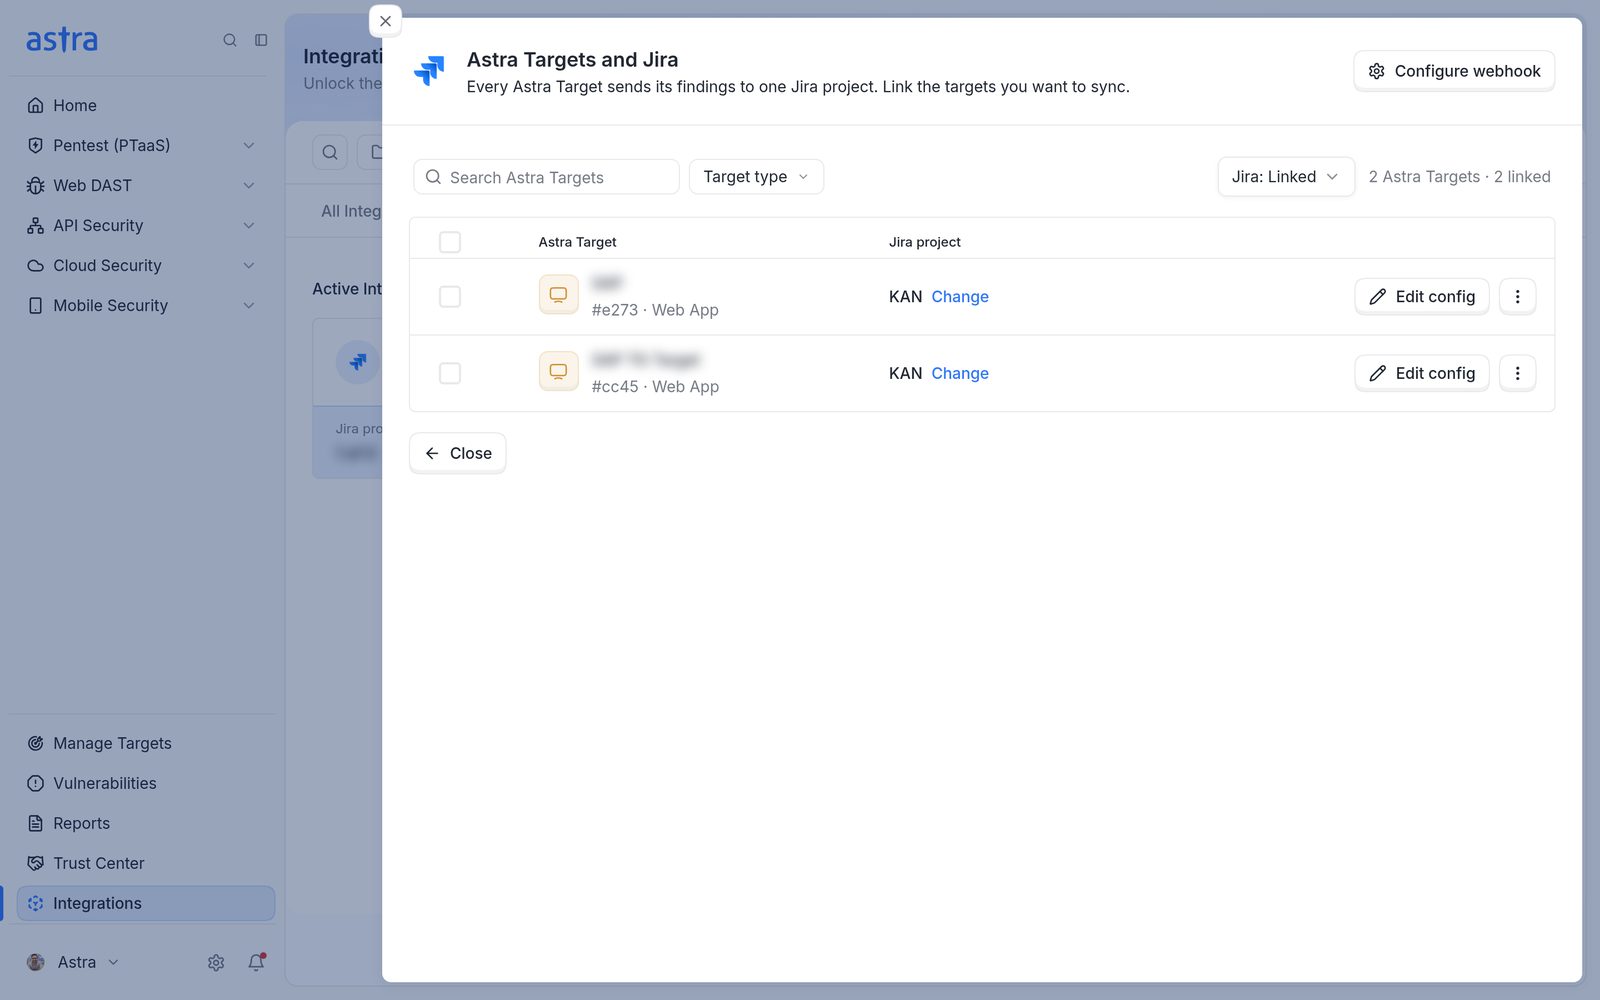The width and height of the screenshot is (1600, 1000).
Task: Click the Astra Target column header
Action: click(577, 242)
